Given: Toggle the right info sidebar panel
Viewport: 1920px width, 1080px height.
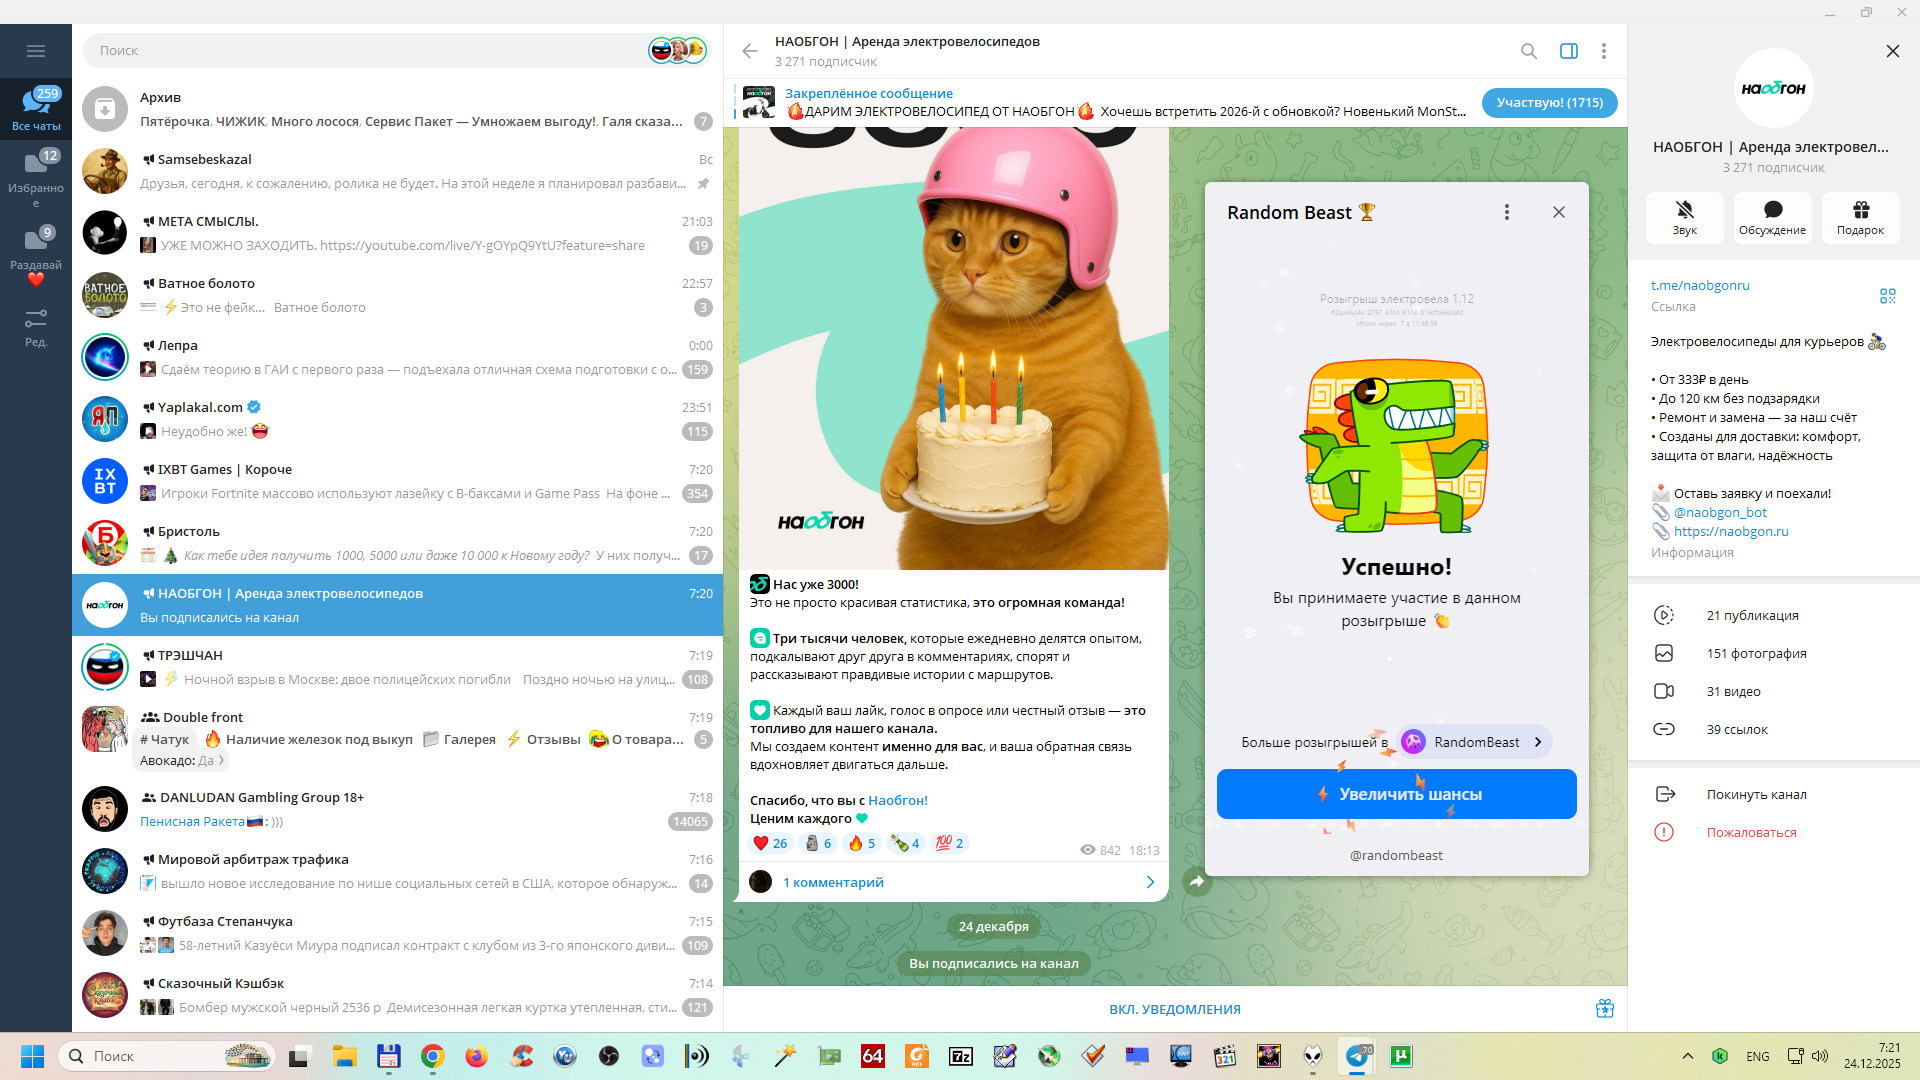Looking at the screenshot, I should coord(1568,51).
